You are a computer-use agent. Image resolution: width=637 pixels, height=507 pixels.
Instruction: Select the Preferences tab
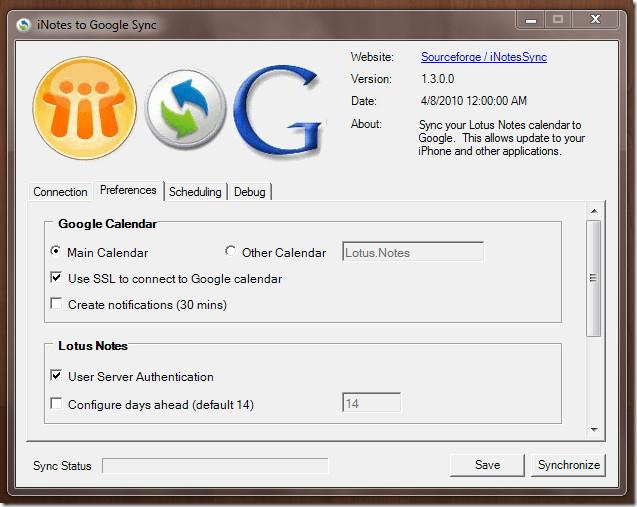(x=128, y=190)
